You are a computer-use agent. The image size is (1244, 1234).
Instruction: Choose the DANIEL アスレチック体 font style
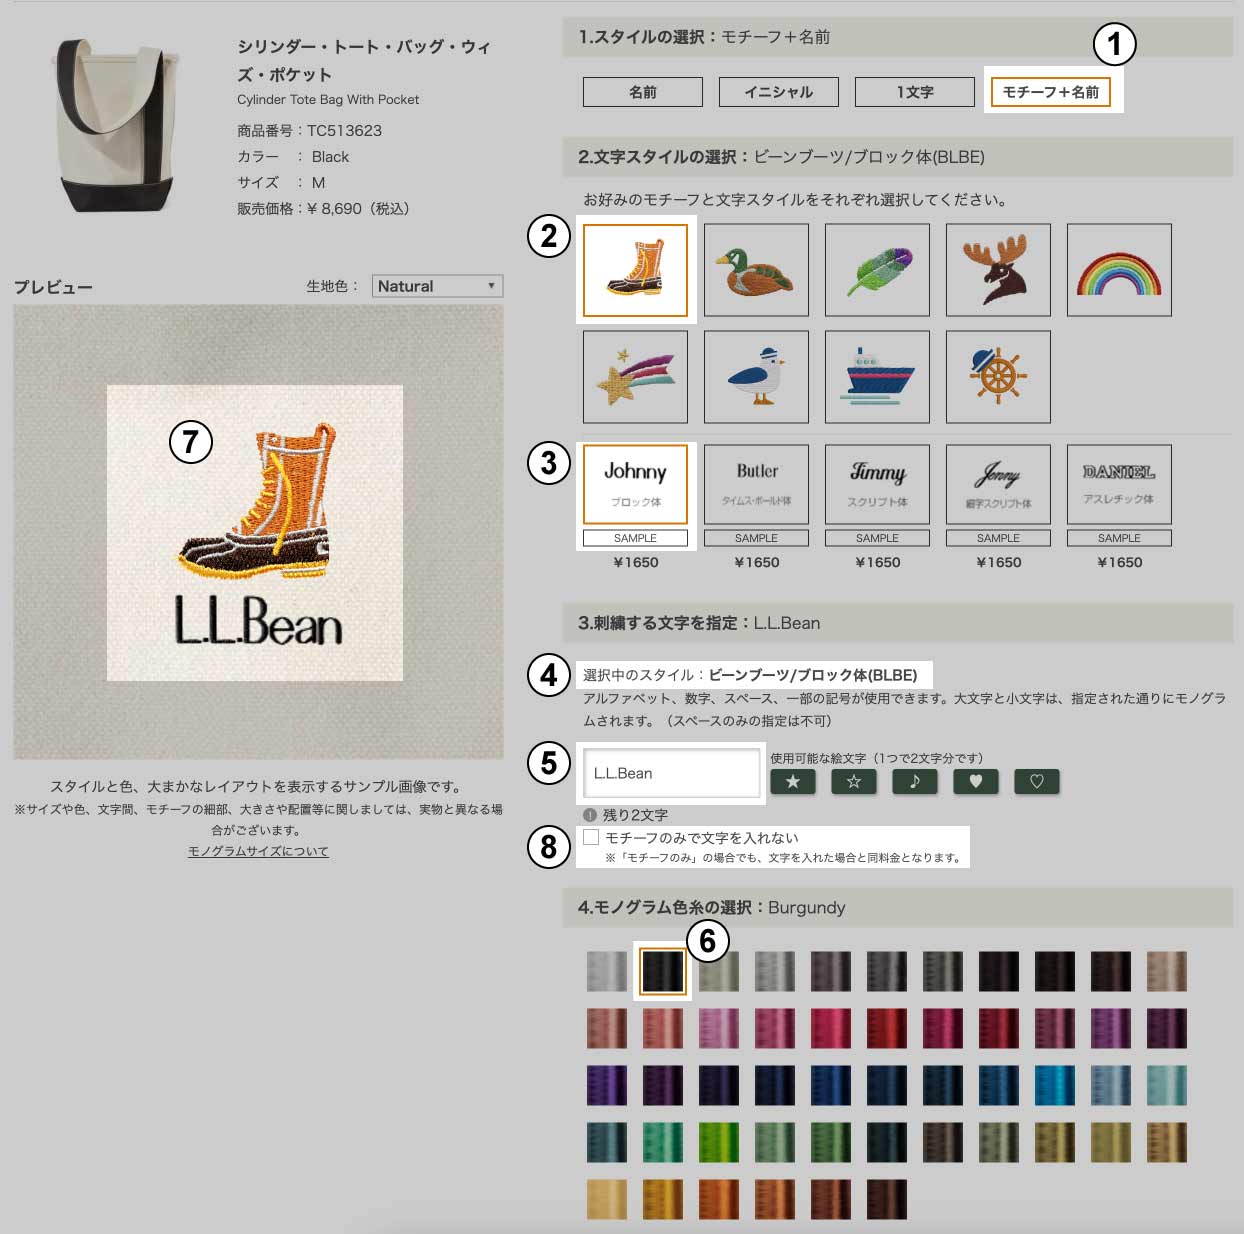[x=1119, y=484]
